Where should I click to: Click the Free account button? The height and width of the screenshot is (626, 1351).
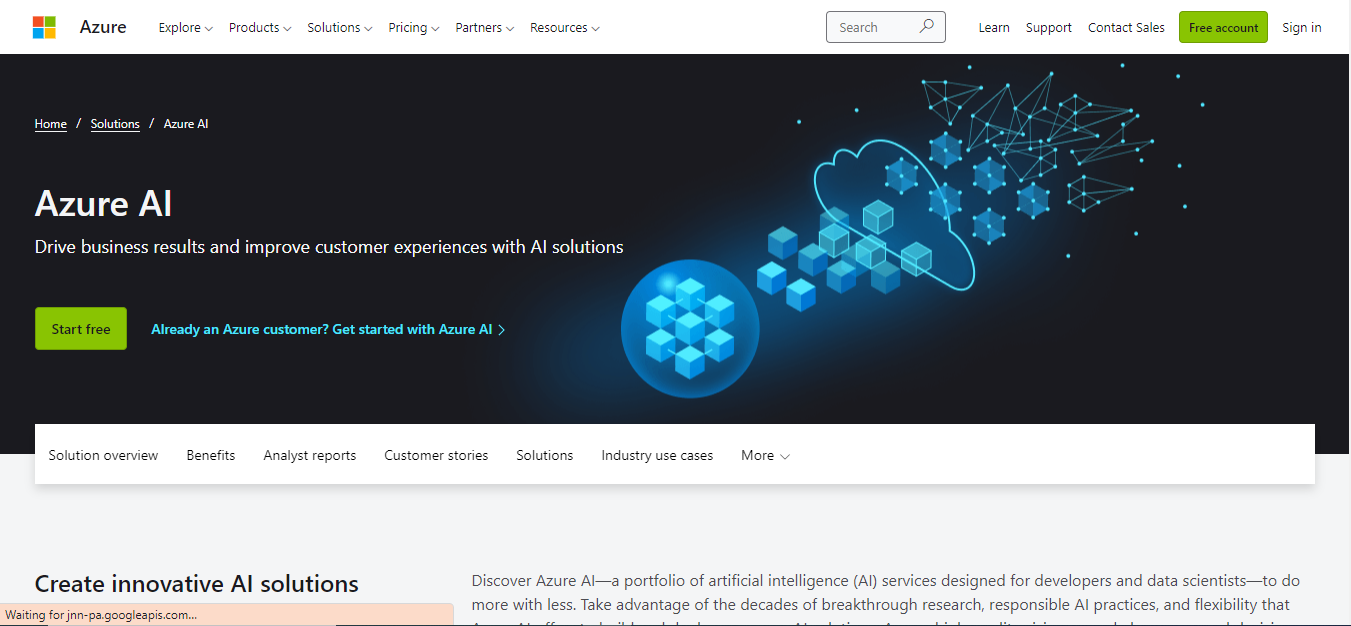click(1223, 27)
